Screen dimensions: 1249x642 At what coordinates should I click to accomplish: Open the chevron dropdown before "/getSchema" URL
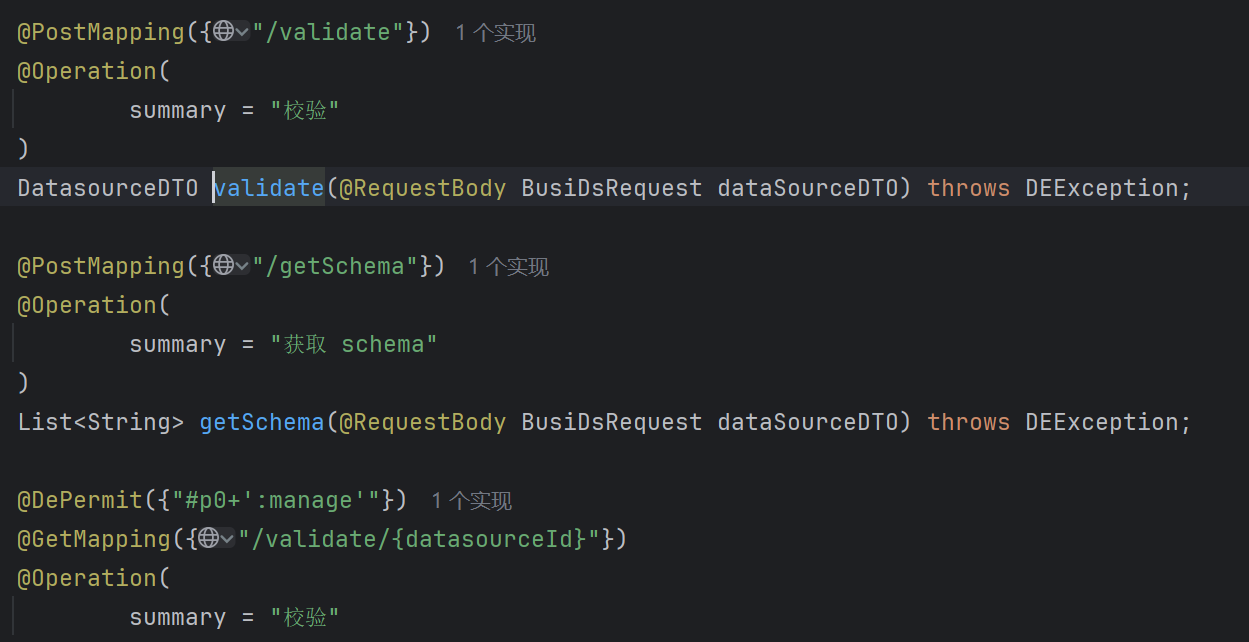tap(242, 266)
